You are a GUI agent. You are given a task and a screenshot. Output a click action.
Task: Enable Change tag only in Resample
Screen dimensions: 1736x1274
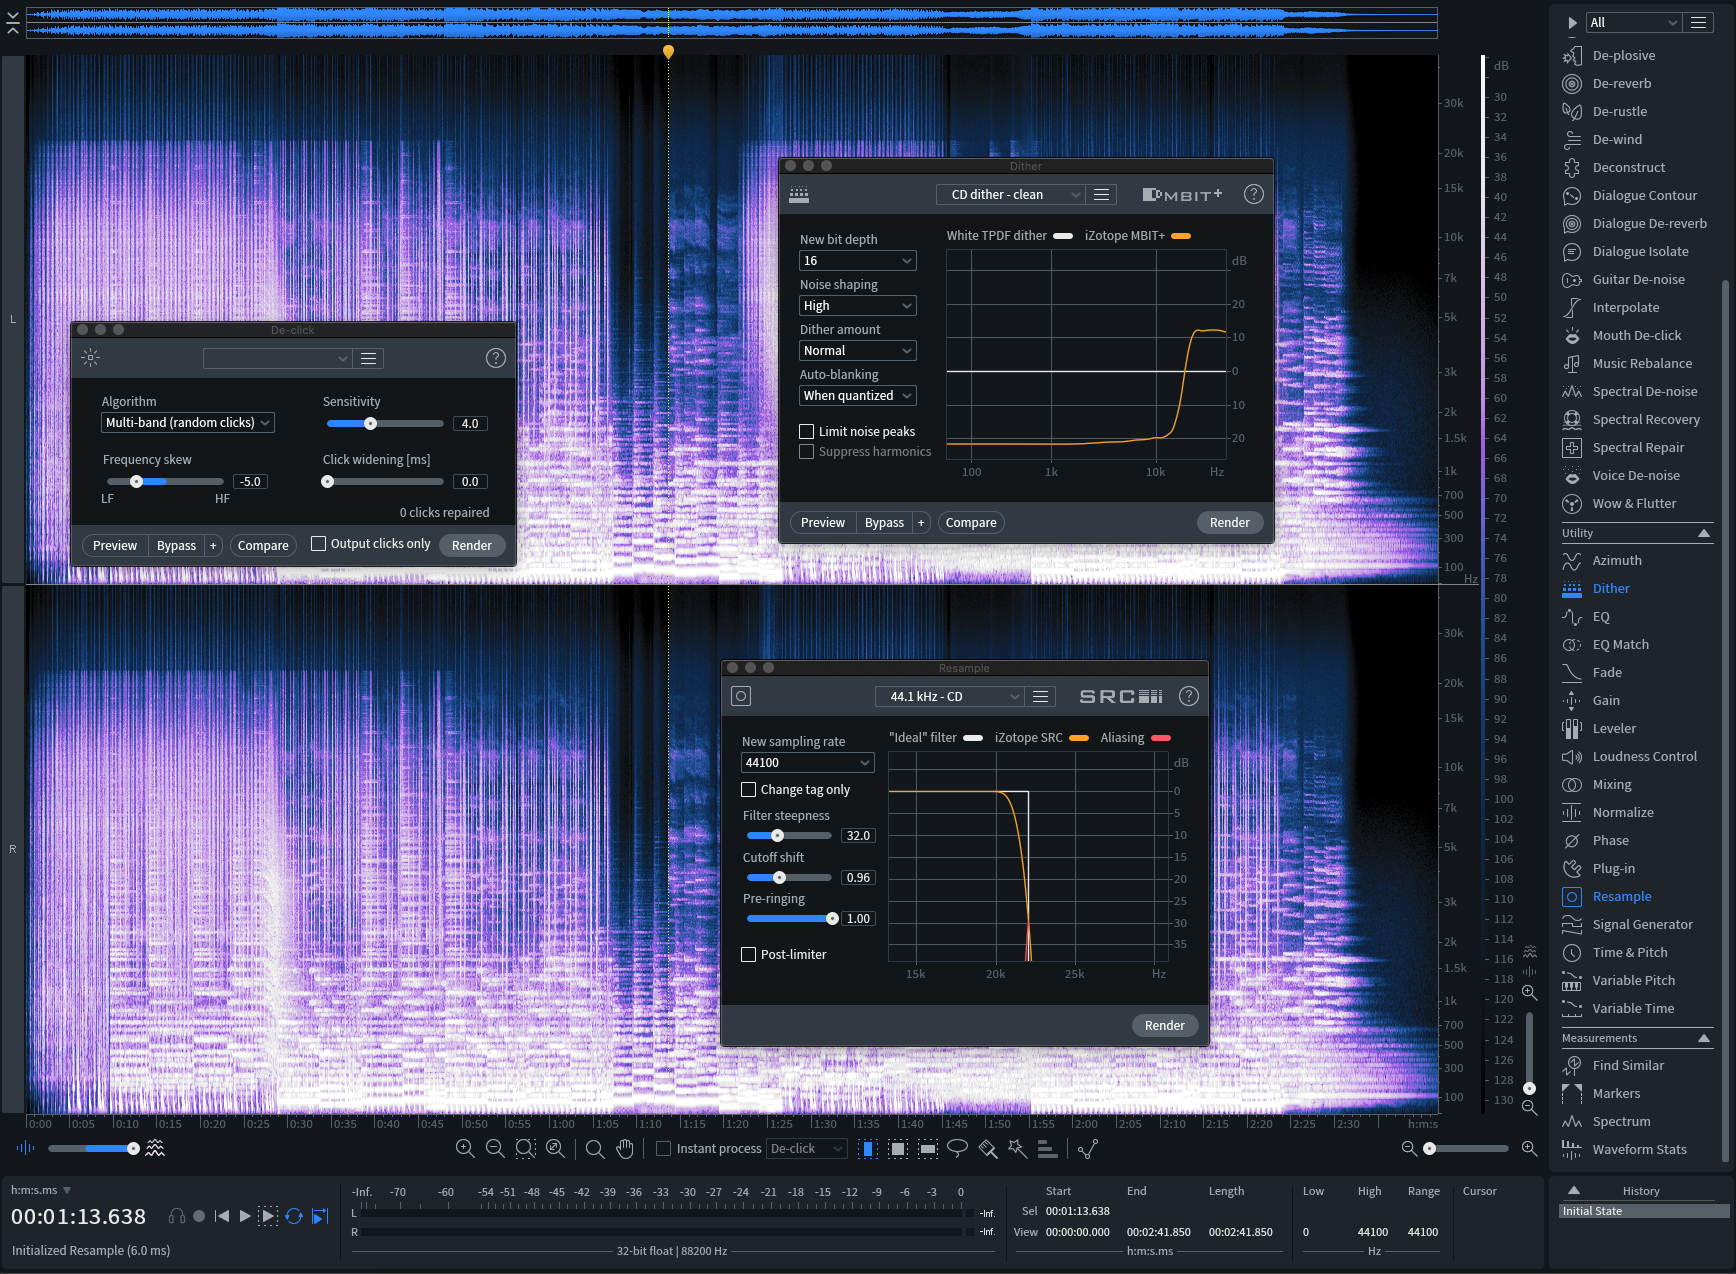click(748, 790)
